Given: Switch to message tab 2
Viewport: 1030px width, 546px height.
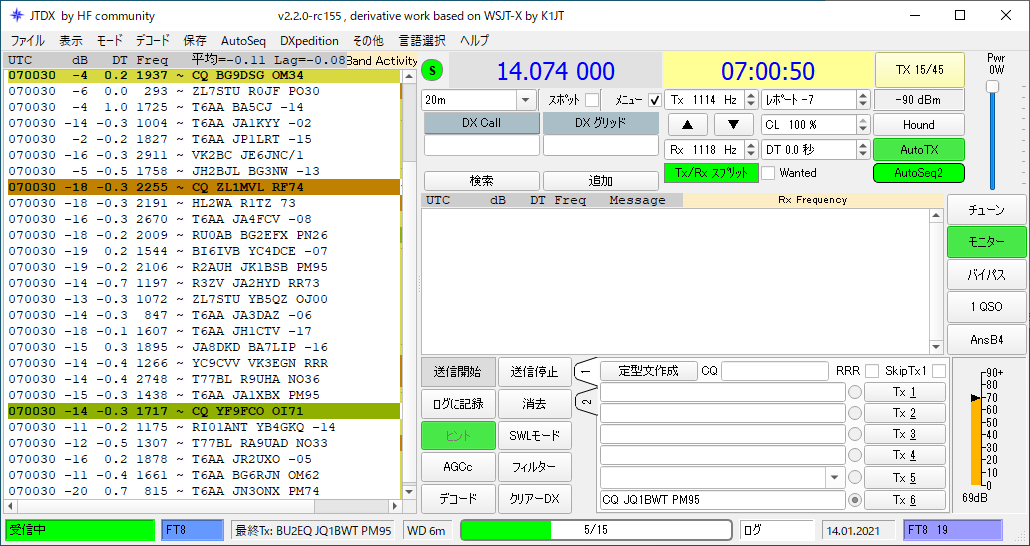Looking at the screenshot, I should 585,402.
